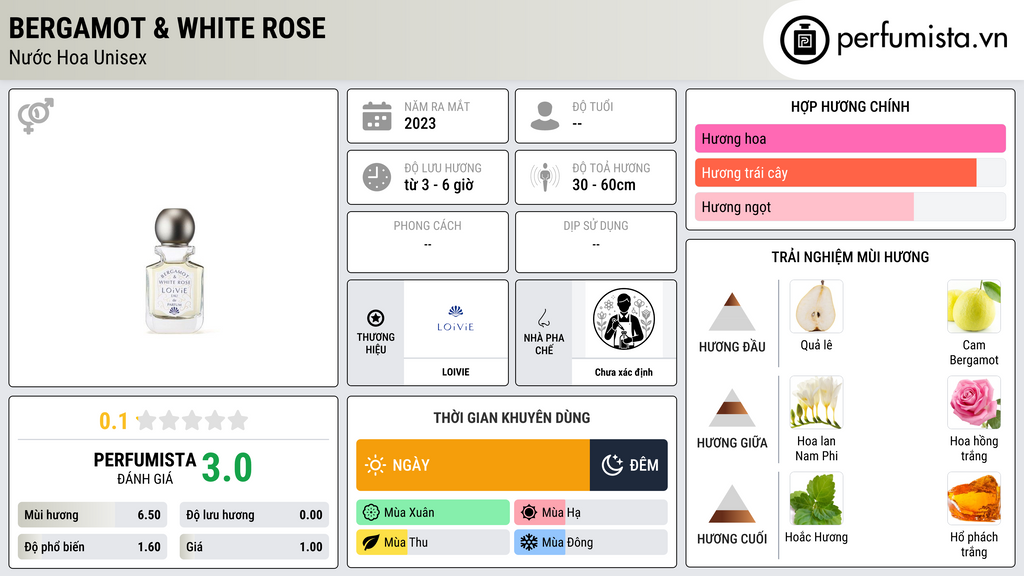
Task: Click the sillage icon for Độ toả hương
Action: 545,177
